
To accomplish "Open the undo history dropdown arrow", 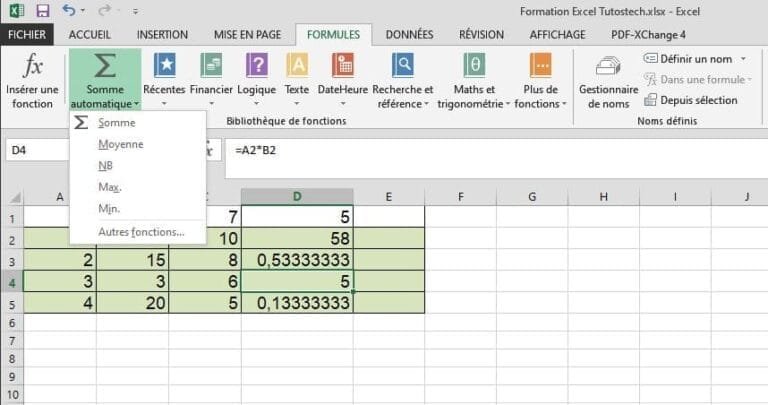I will (83, 11).
